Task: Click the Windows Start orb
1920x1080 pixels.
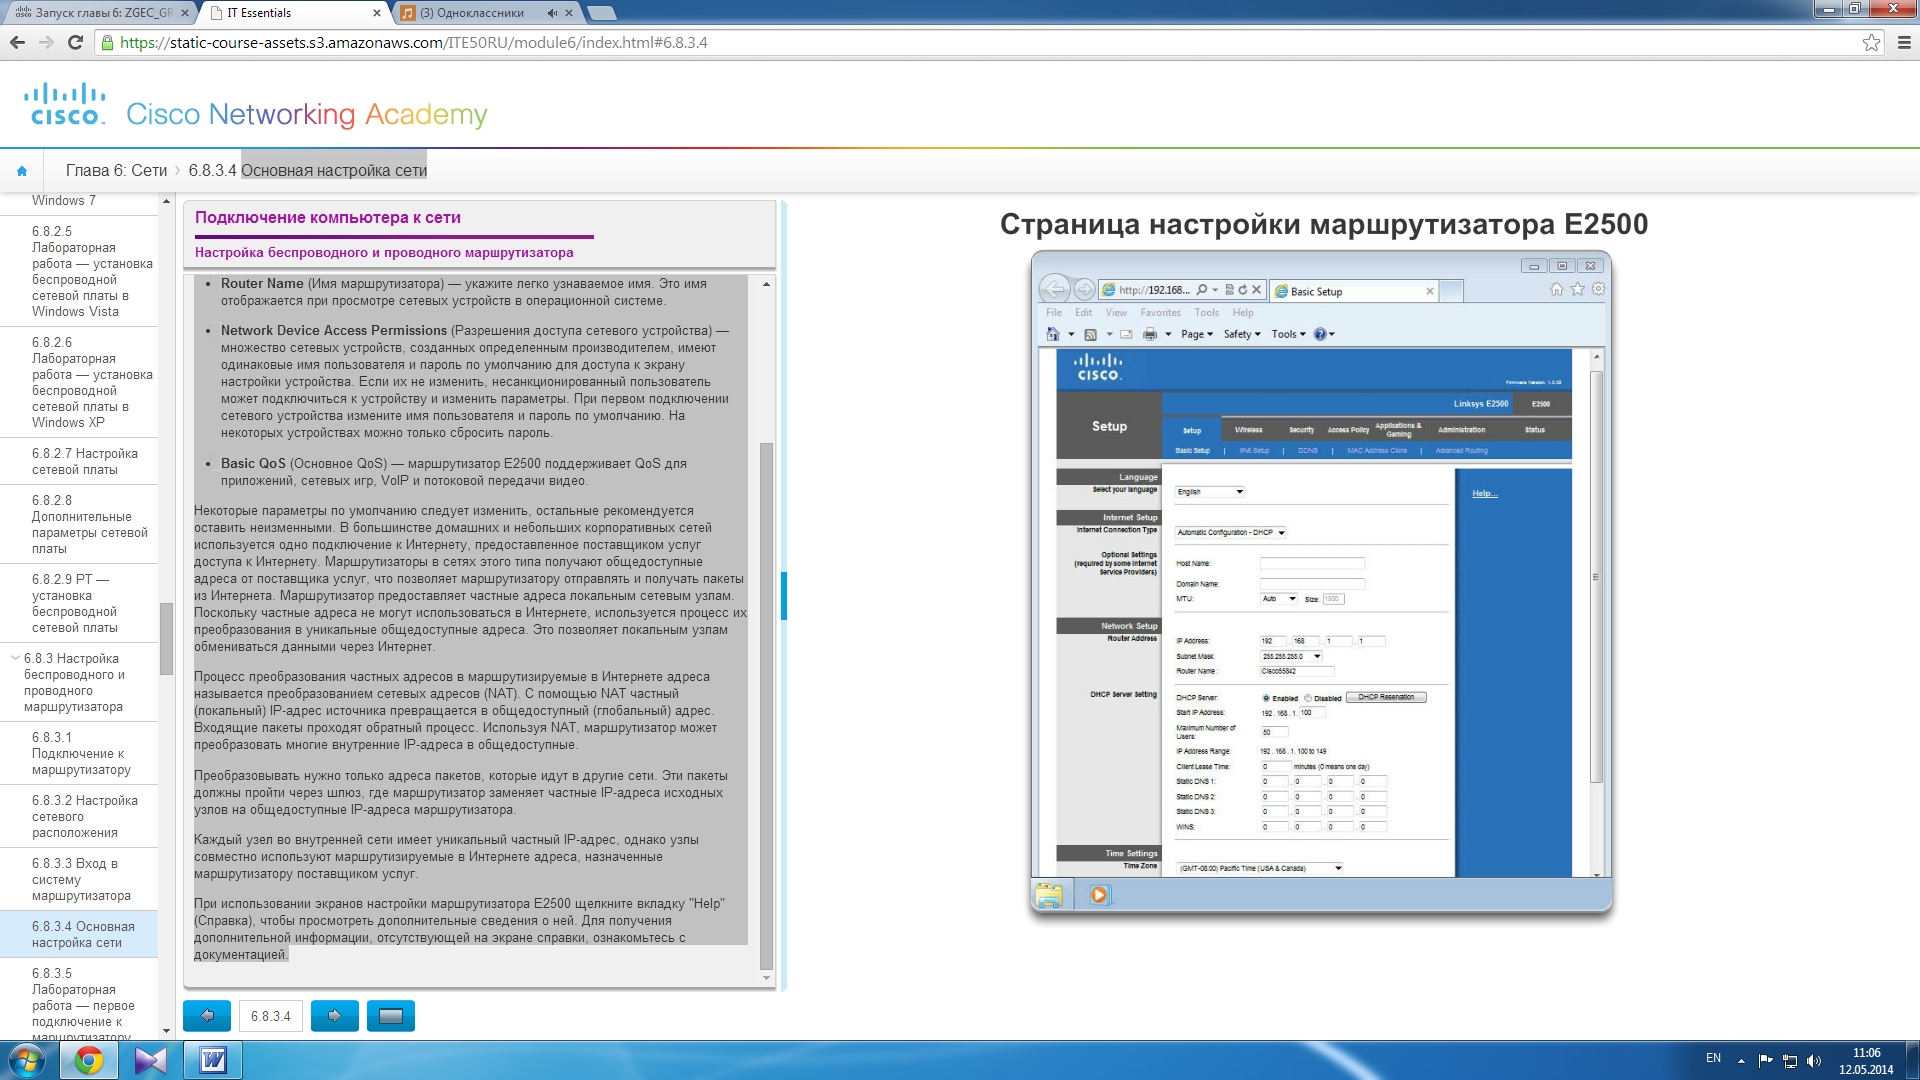Action: point(27,1060)
